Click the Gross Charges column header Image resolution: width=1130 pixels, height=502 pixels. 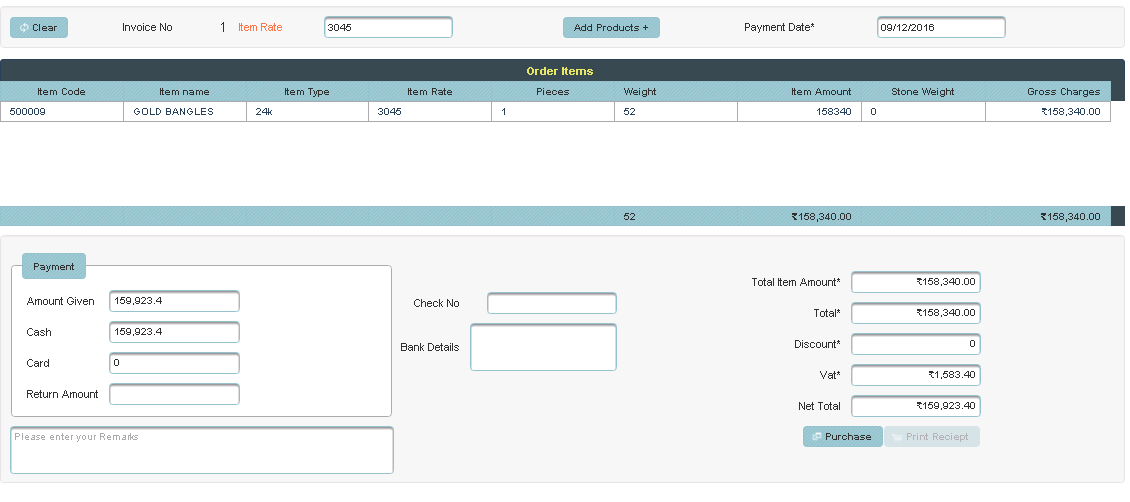(x=1063, y=92)
